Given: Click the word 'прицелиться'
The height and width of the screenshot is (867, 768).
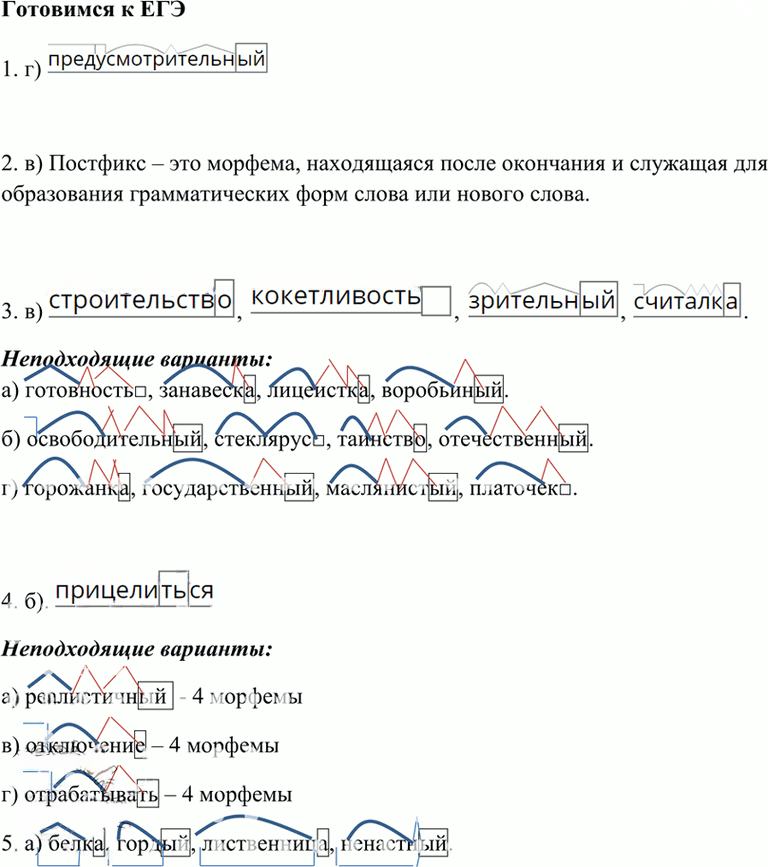Looking at the screenshot, I should pos(134,591).
